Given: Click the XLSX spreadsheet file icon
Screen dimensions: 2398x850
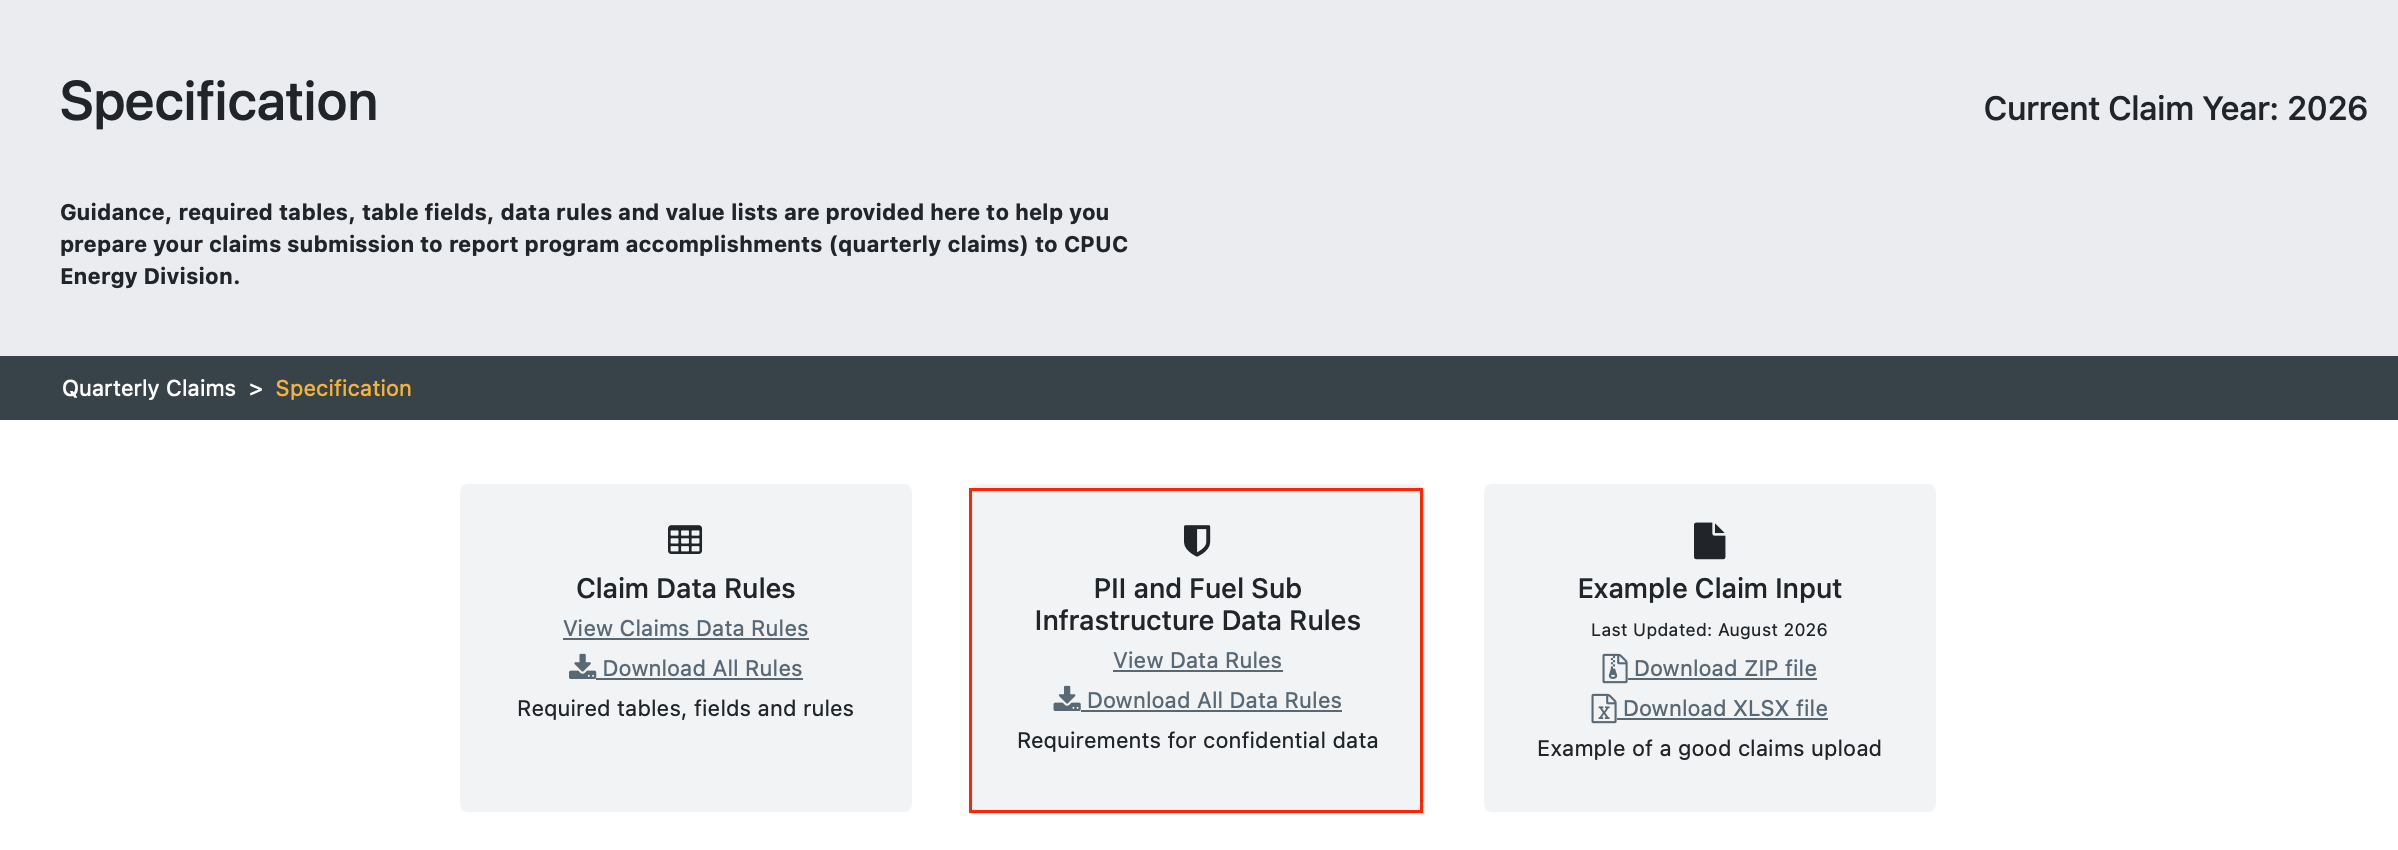Looking at the screenshot, I should pyautogui.click(x=1603, y=708).
